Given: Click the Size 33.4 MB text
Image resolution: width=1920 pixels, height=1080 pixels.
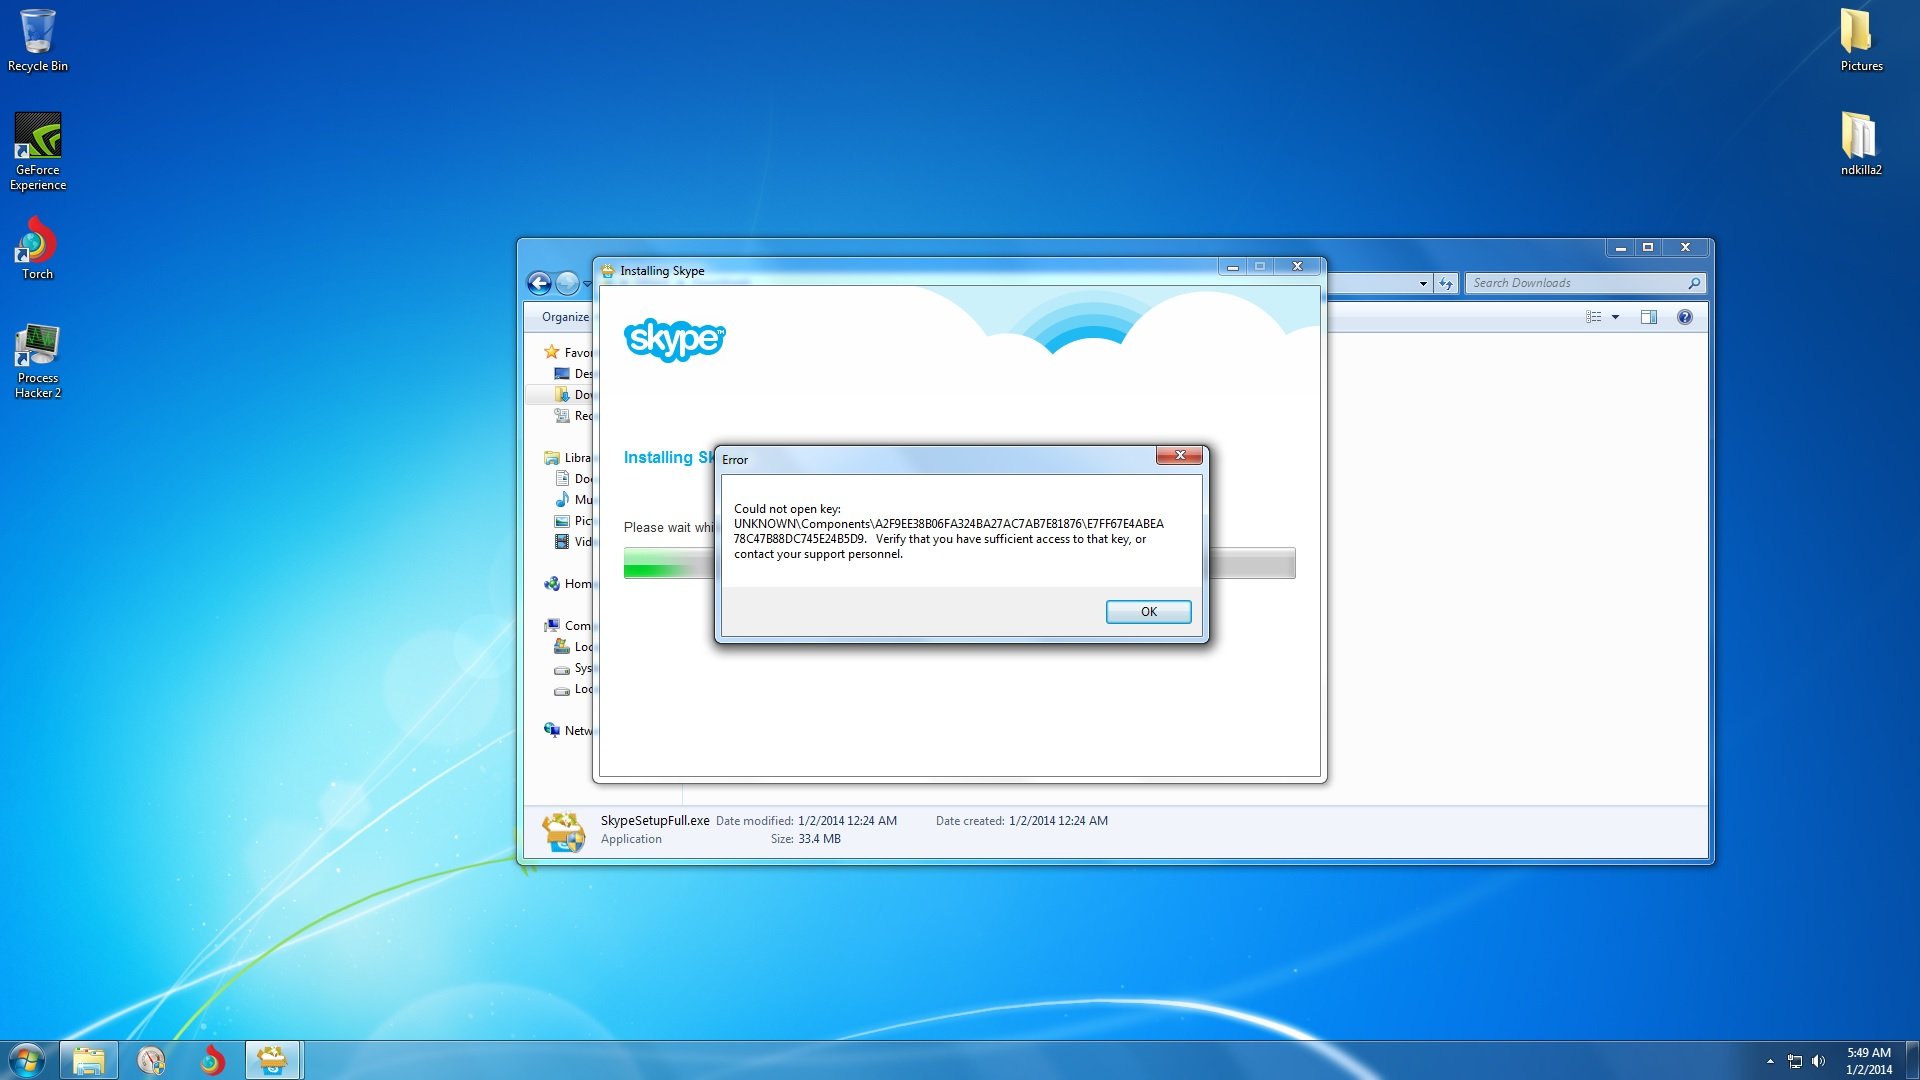Looking at the screenshot, I should pyautogui.click(x=806, y=838).
